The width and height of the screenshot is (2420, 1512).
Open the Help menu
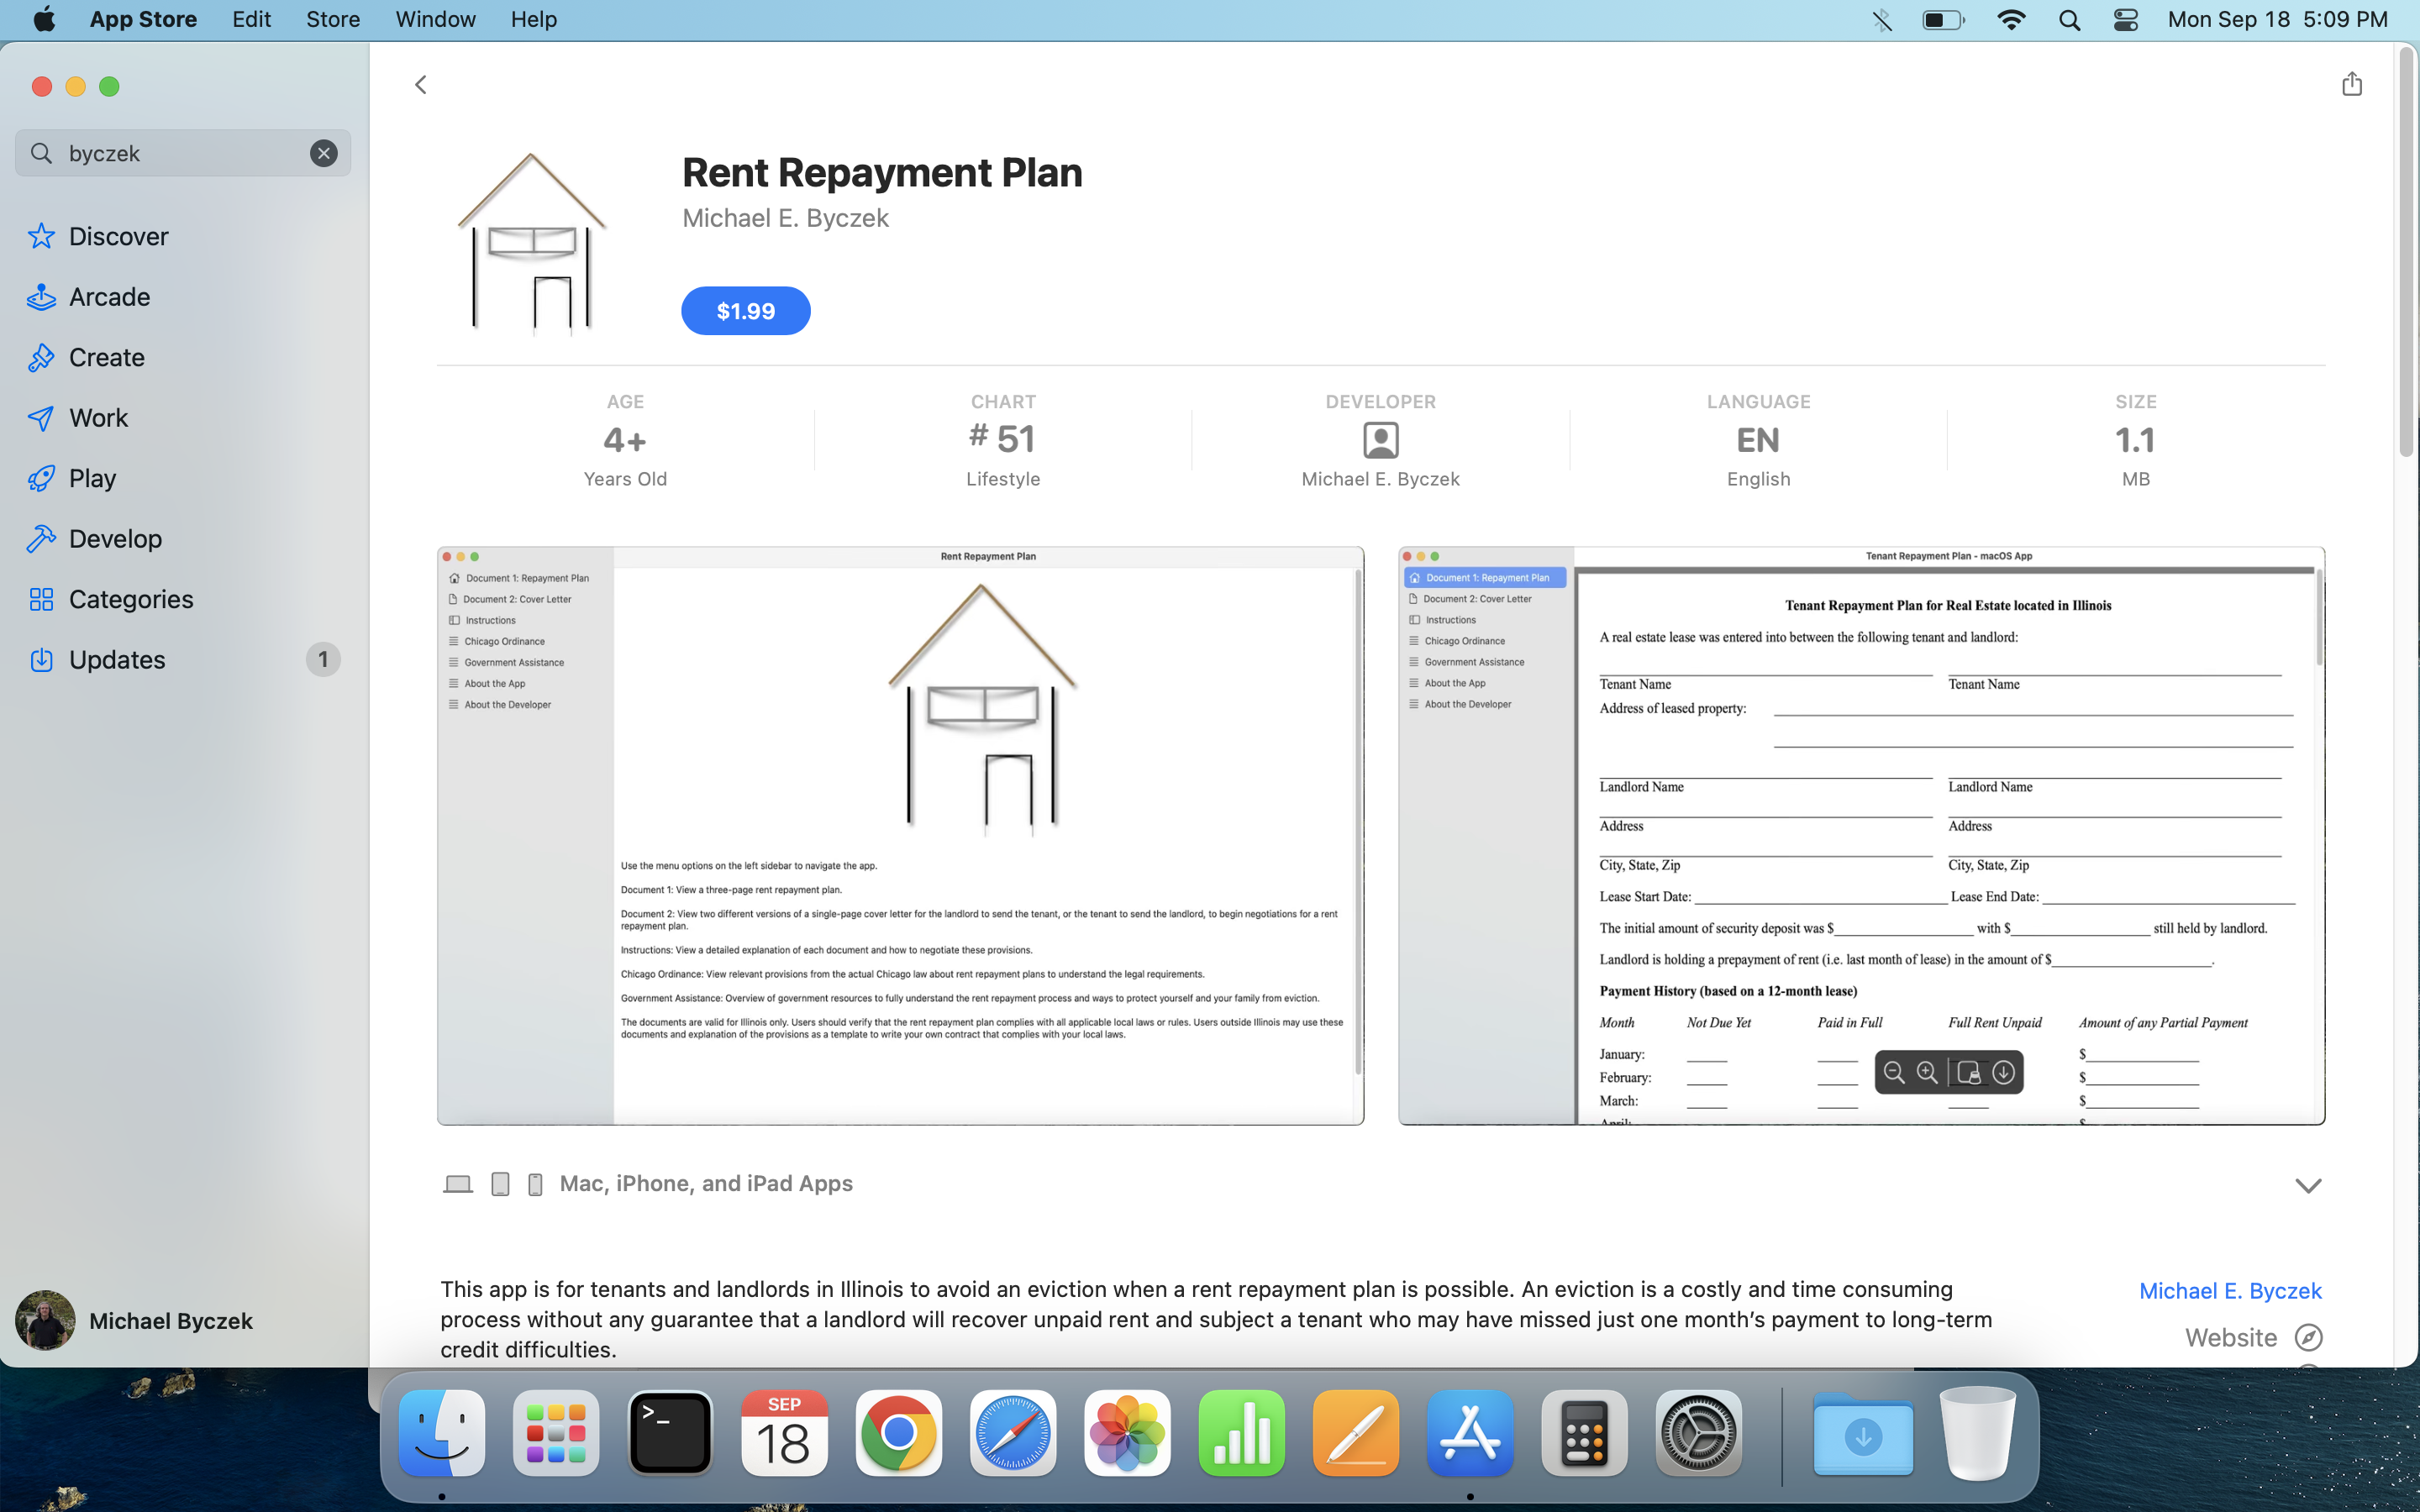(x=533, y=19)
